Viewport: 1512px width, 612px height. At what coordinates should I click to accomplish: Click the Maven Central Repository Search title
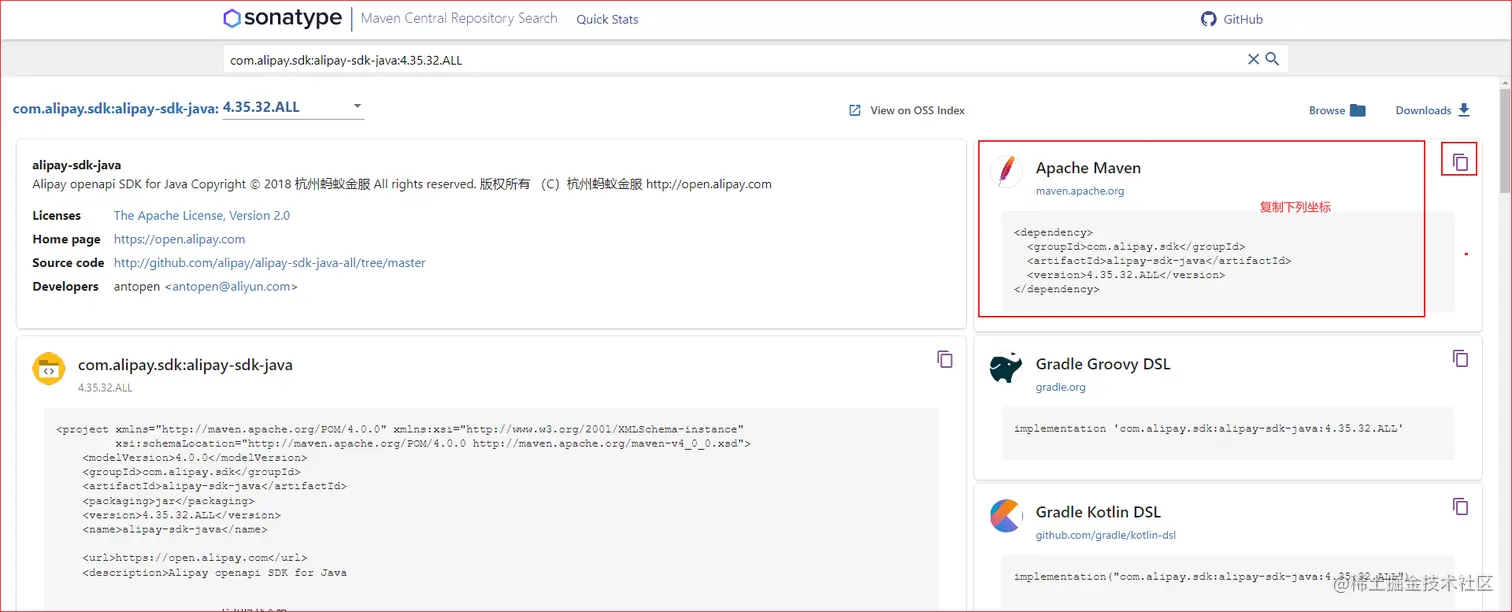tap(459, 18)
